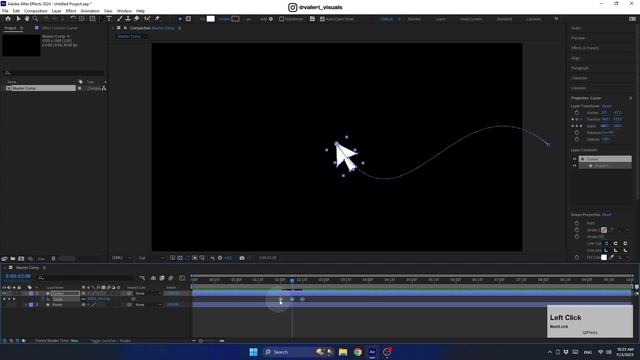
Task: Select the Brush tool
Action: coord(120,19)
